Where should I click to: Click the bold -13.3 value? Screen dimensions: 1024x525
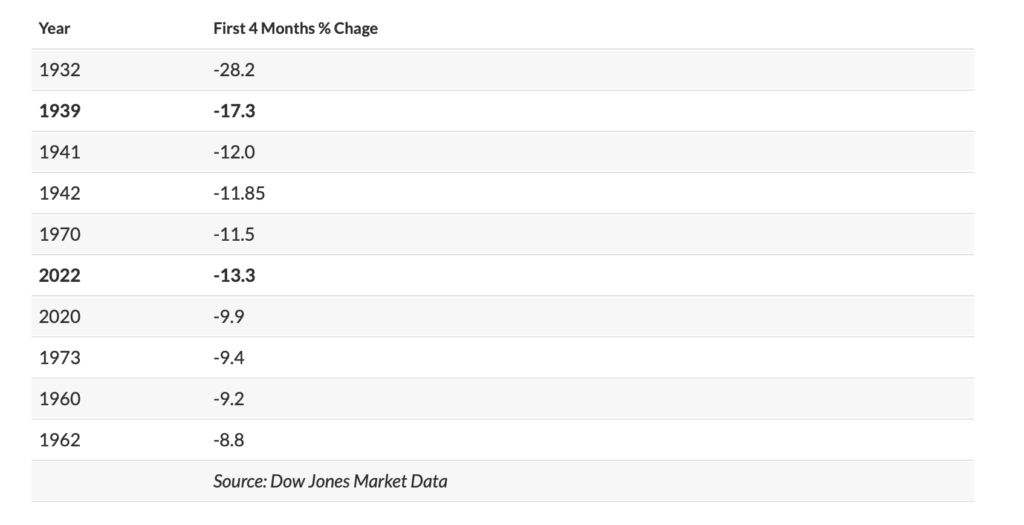click(235, 275)
